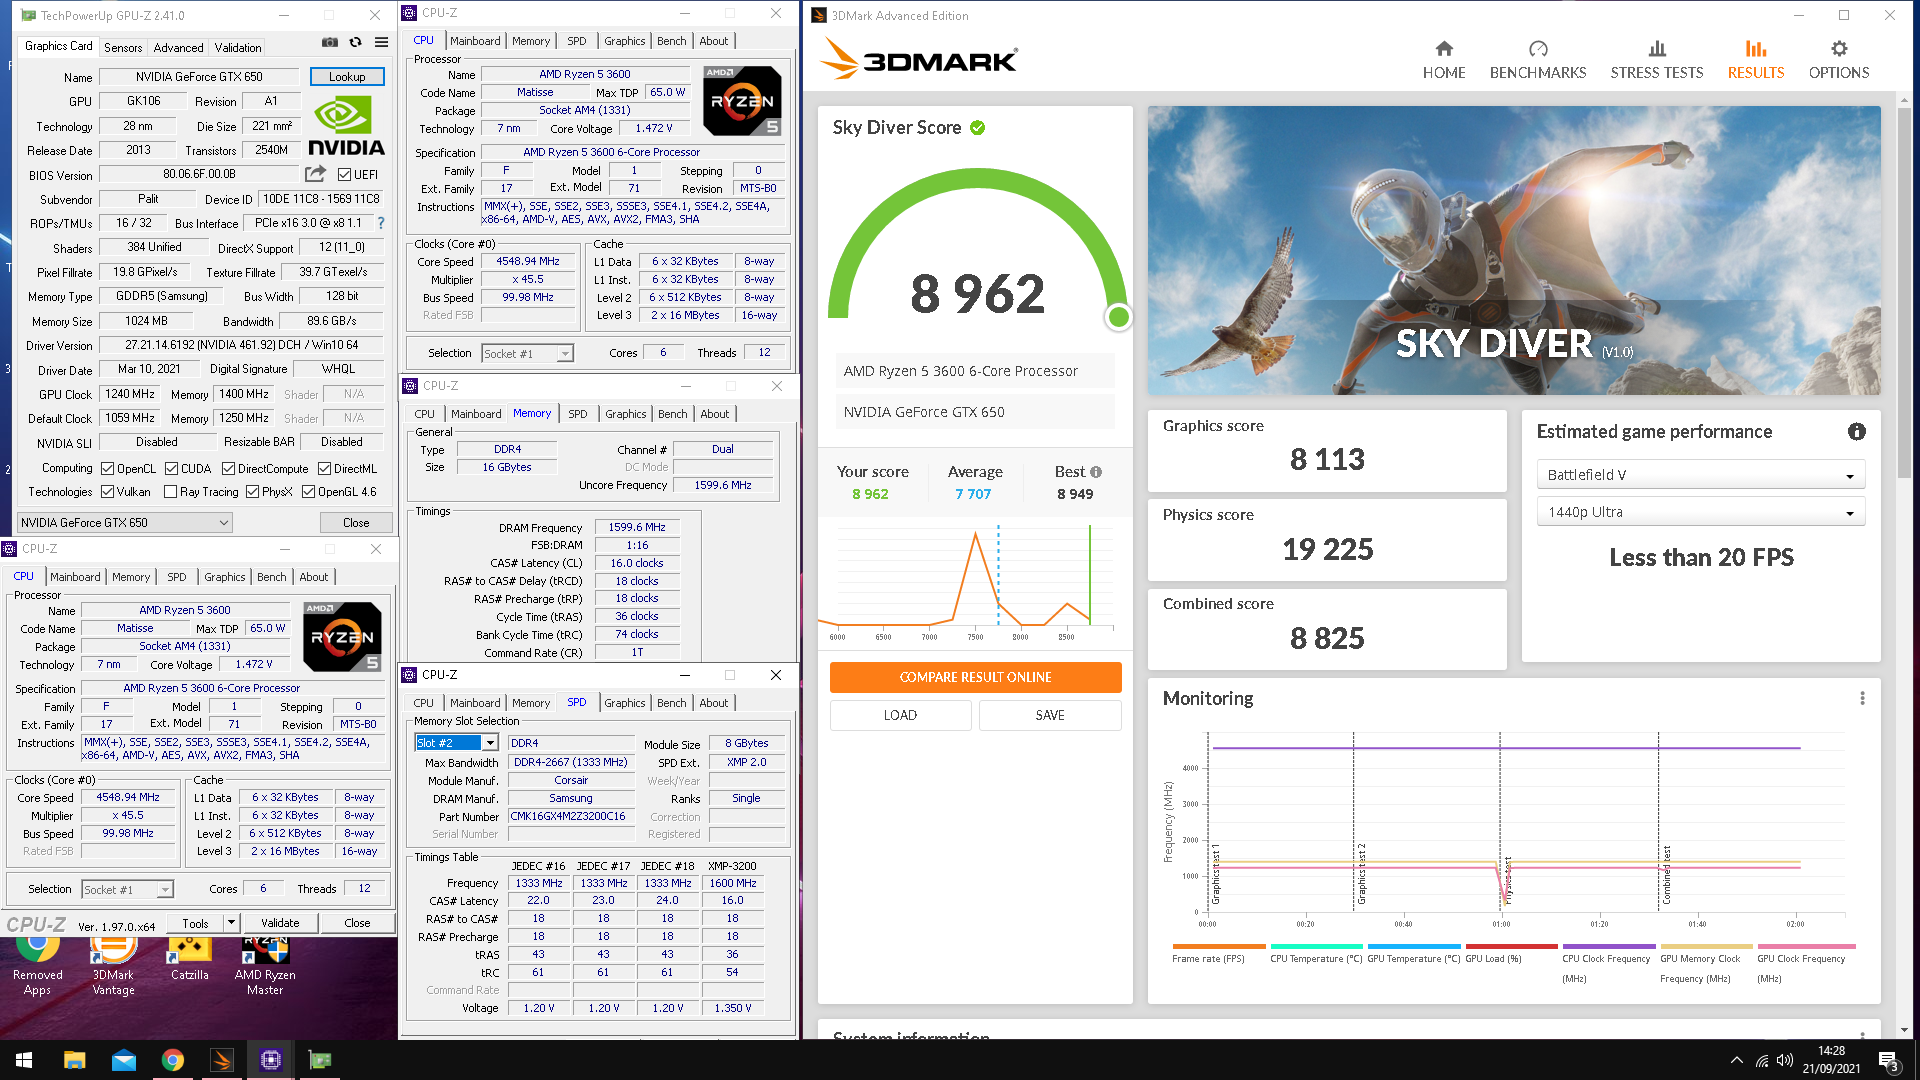Toggle the OpenCL checkbox
The width and height of the screenshot is (1920, 1080).
click(107, 468)
